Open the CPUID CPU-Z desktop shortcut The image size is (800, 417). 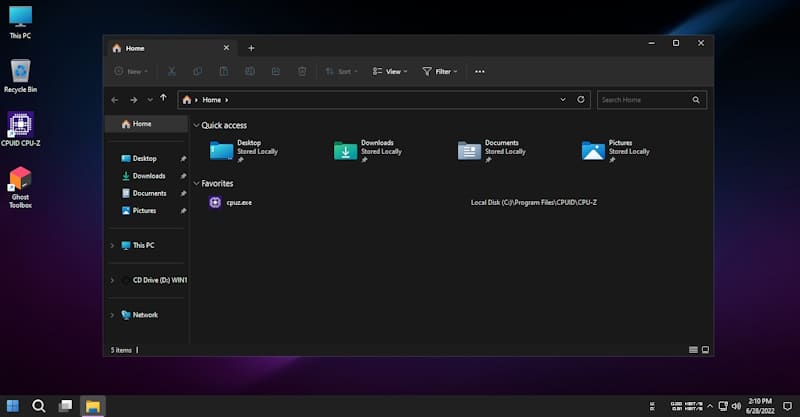pos(20,125)
